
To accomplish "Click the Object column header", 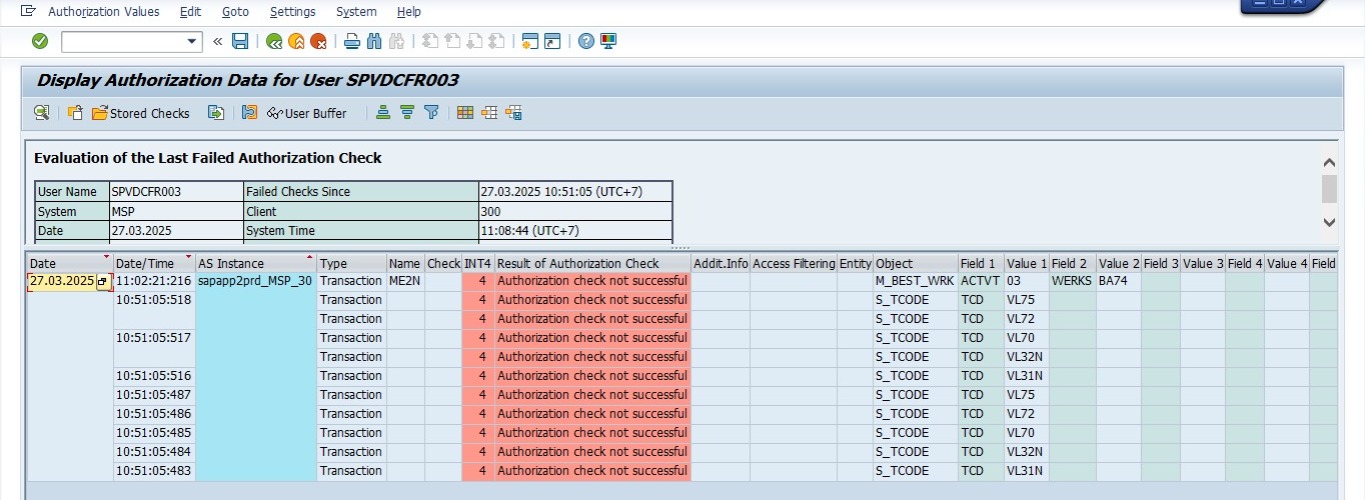I will click(915, 264).
